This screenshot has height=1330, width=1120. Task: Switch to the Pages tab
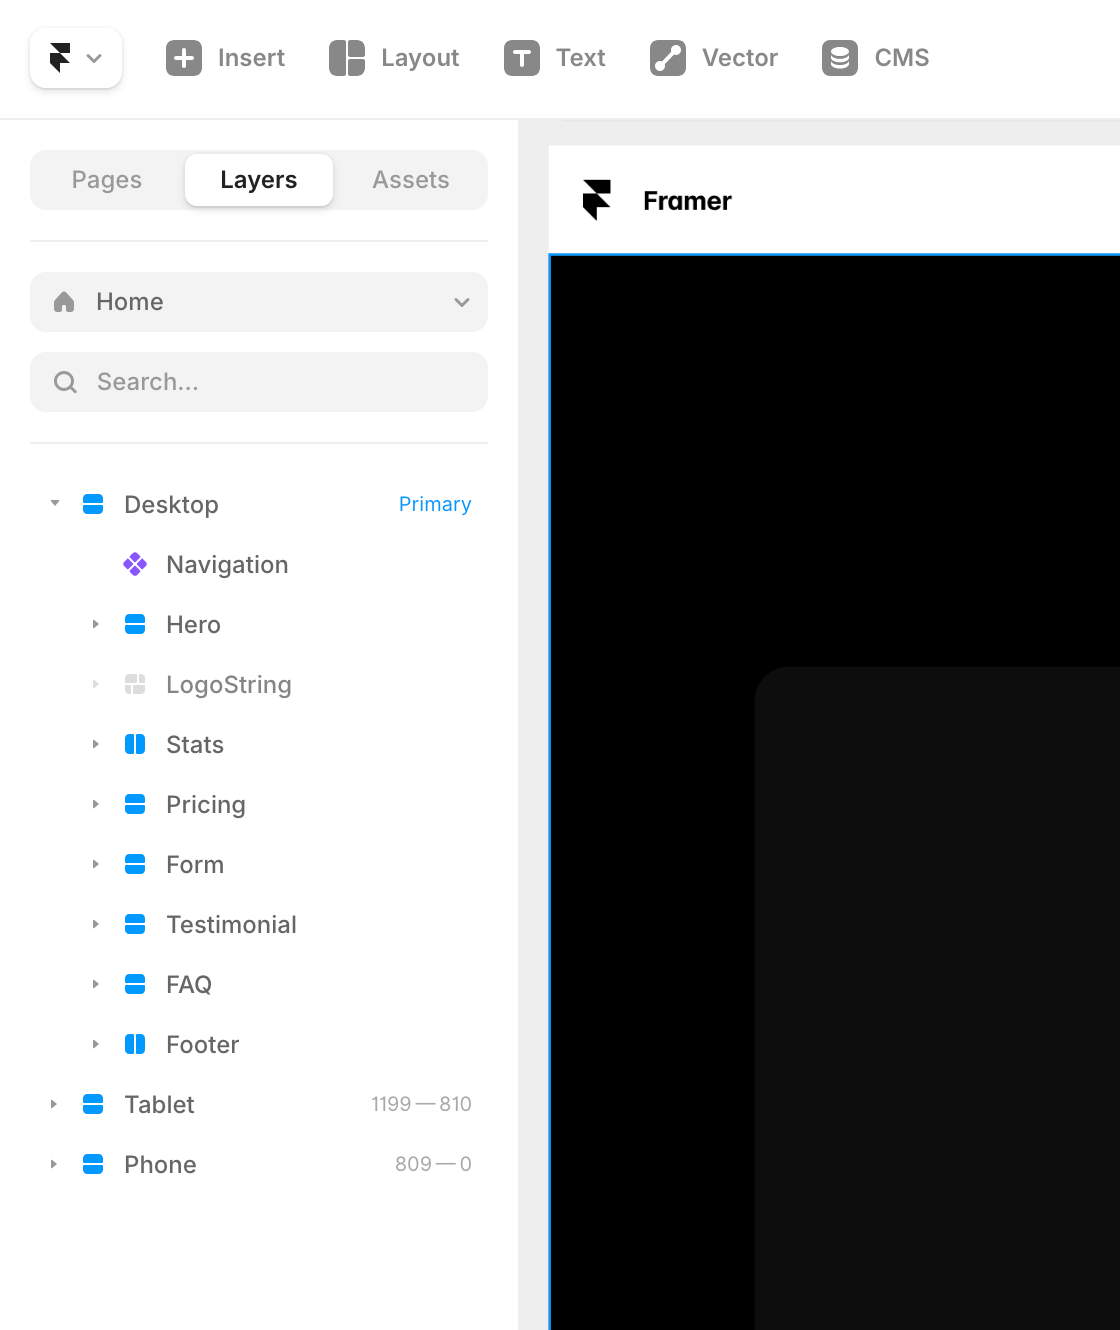[x=107, y=180]
